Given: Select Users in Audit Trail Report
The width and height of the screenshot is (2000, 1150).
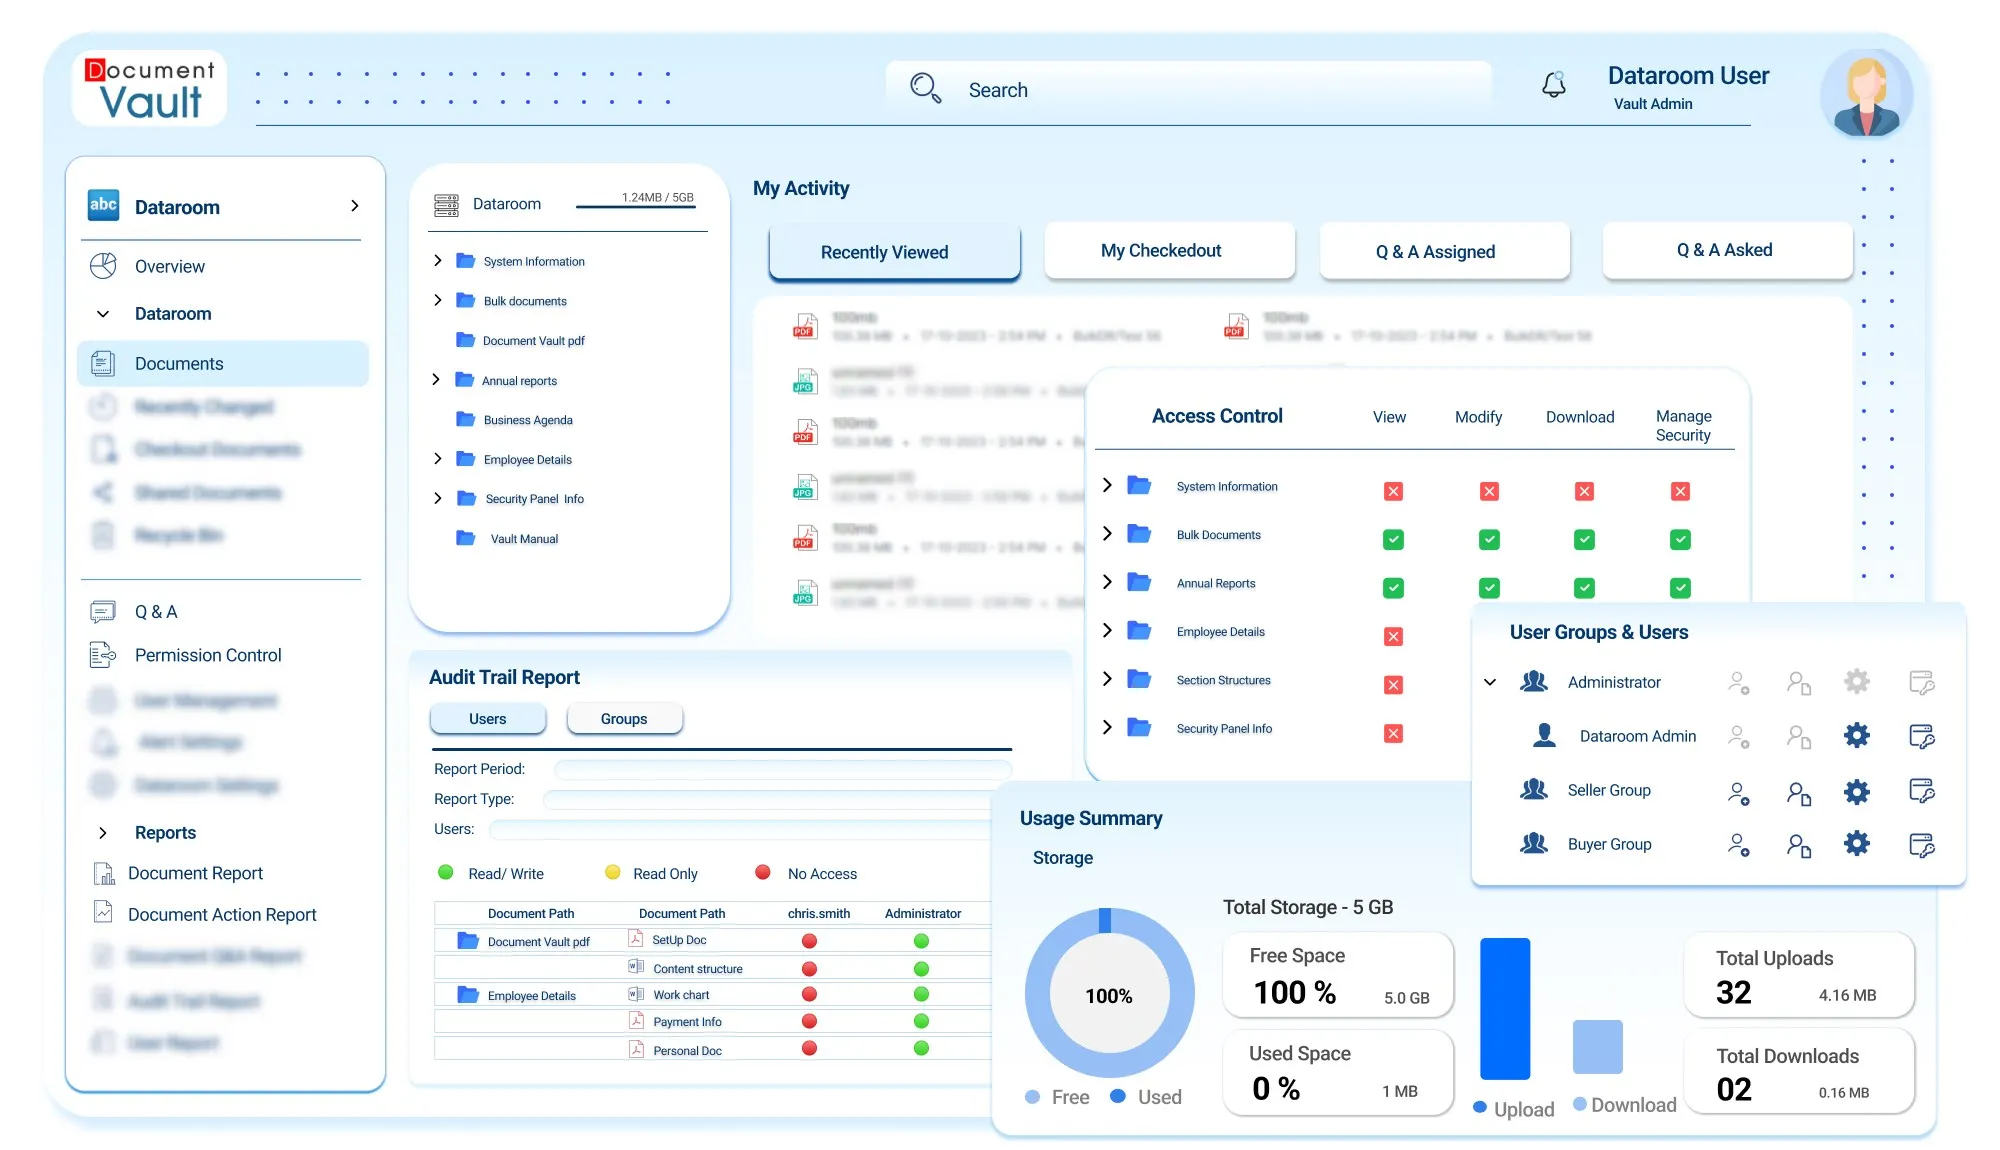Looking at the screenshot, I should tap(487, 719).
